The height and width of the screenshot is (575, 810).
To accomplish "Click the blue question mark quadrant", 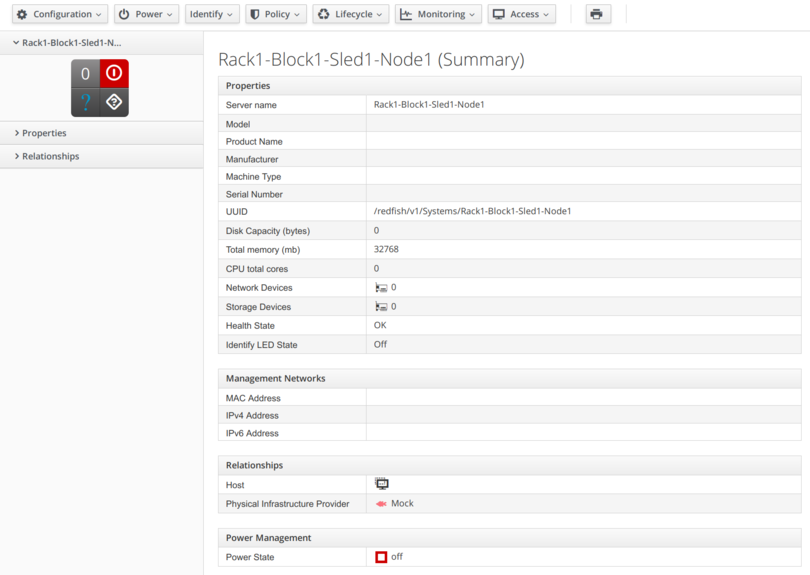I will click(x=85, y=102).
